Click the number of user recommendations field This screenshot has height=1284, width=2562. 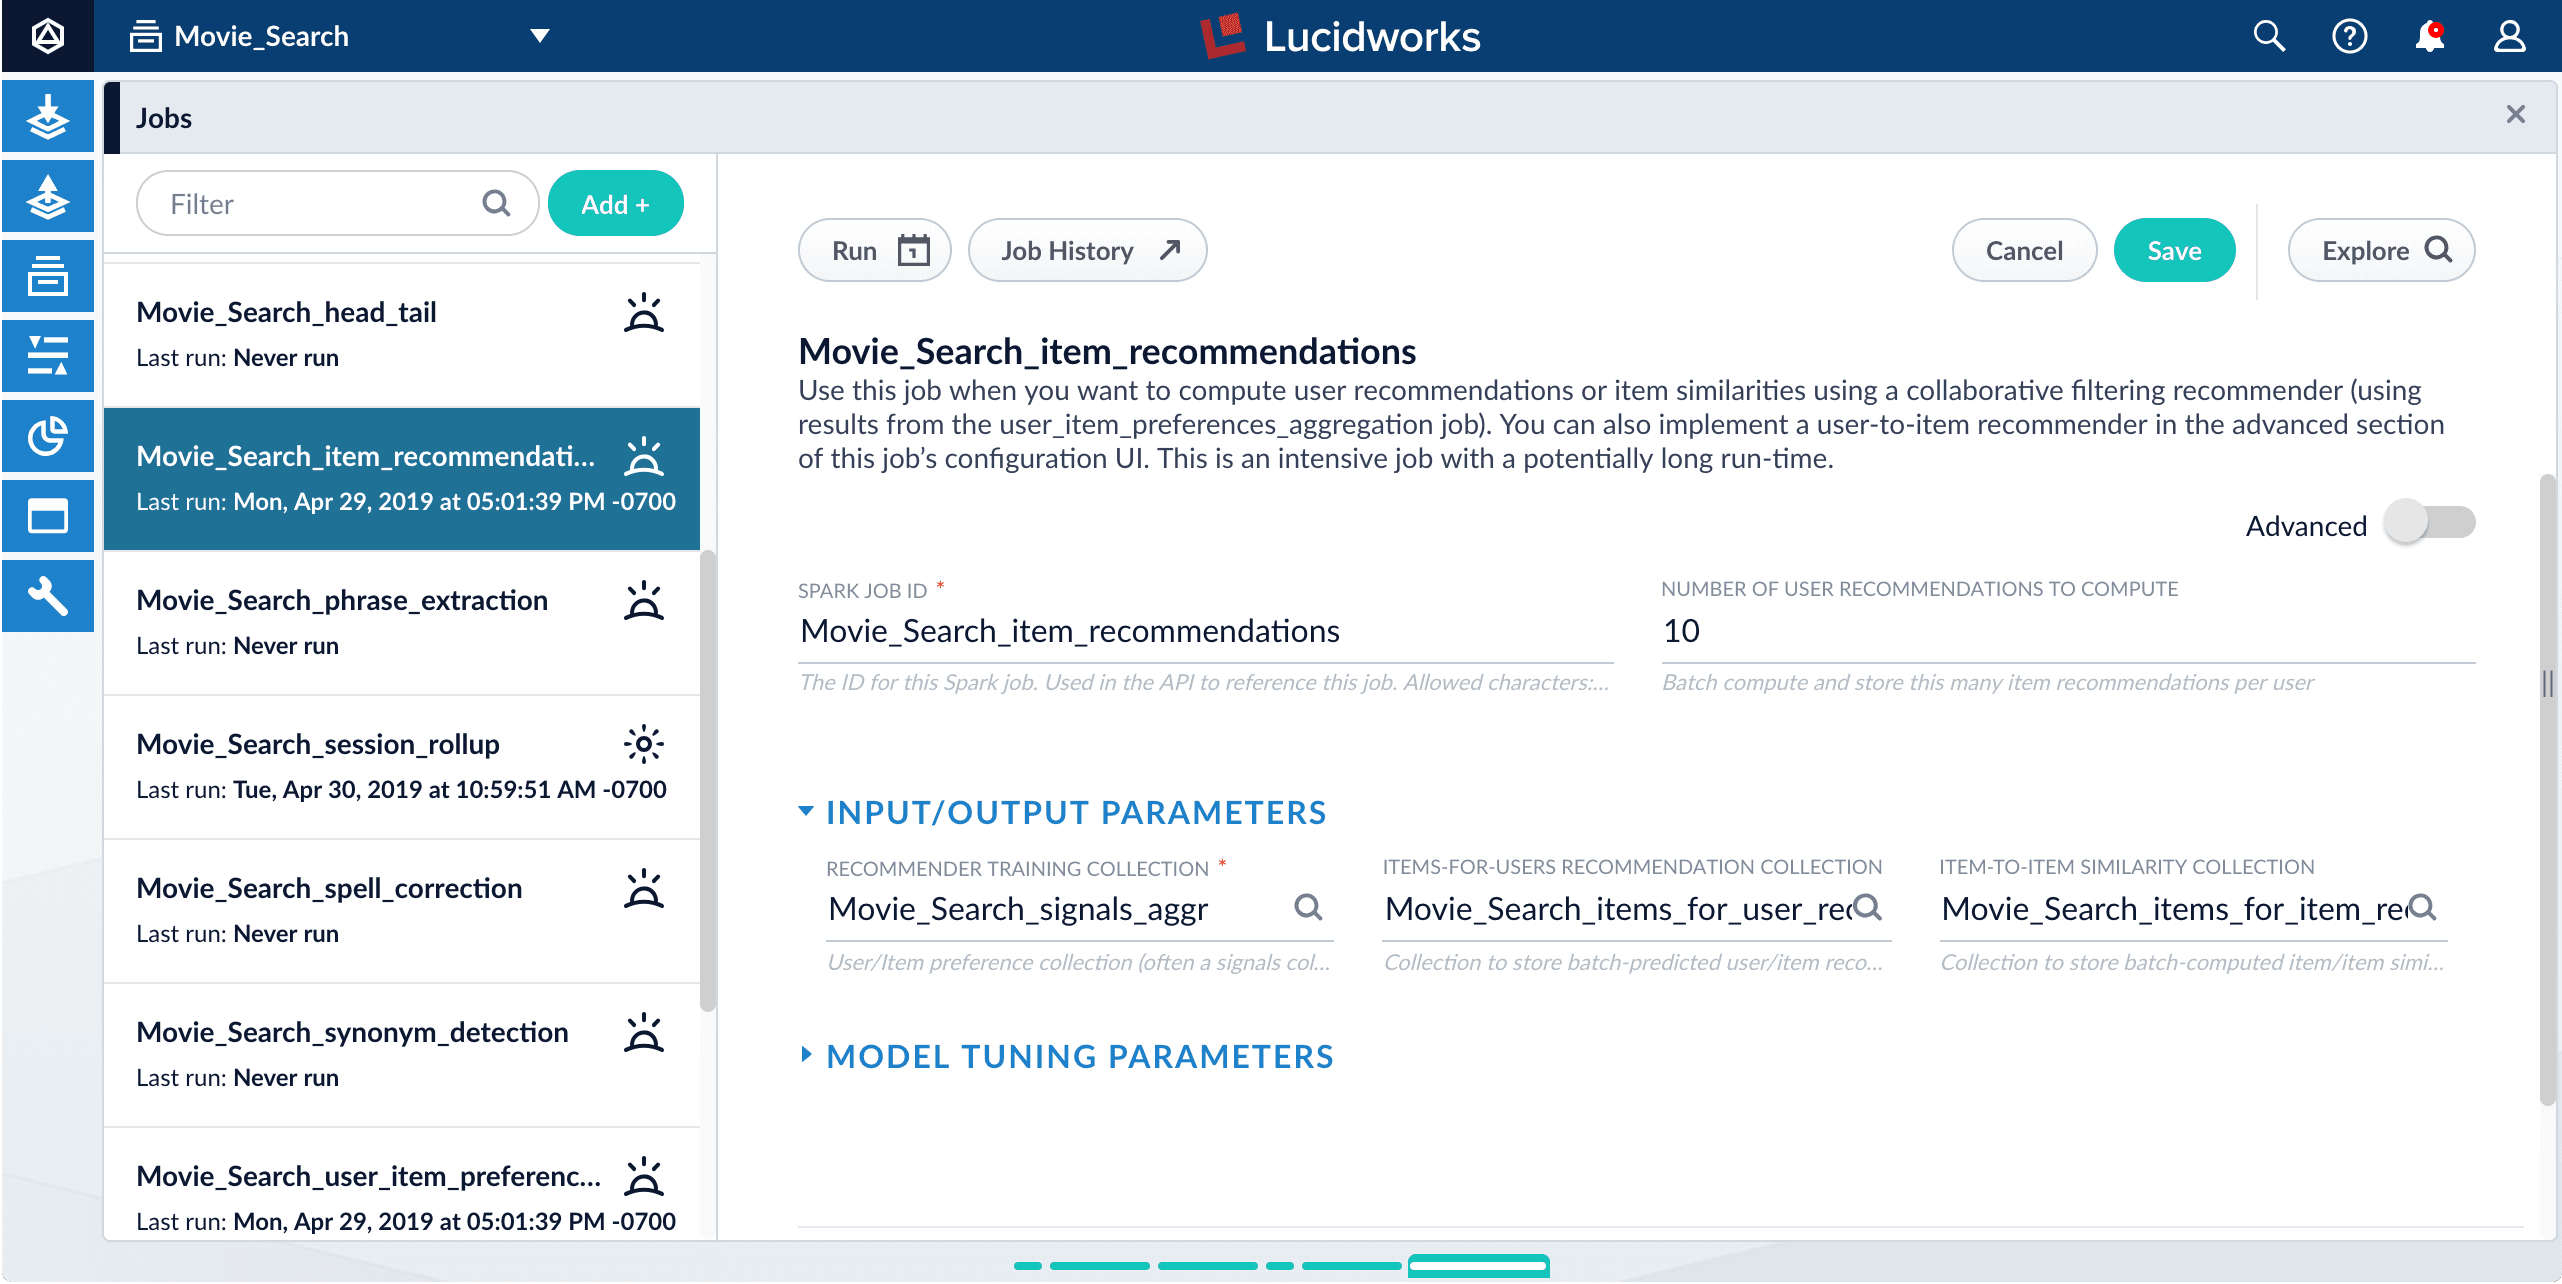[x=2068, y=632]
